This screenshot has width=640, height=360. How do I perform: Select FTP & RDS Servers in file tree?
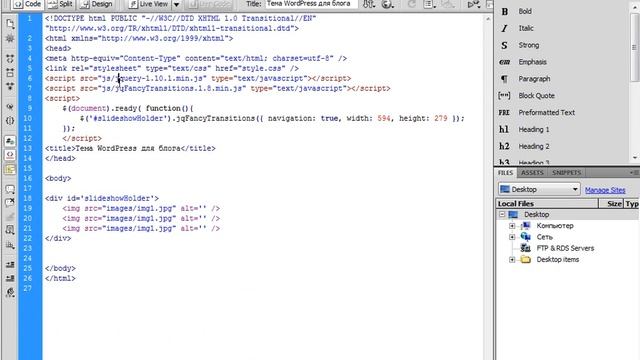[x=565, y=248]
